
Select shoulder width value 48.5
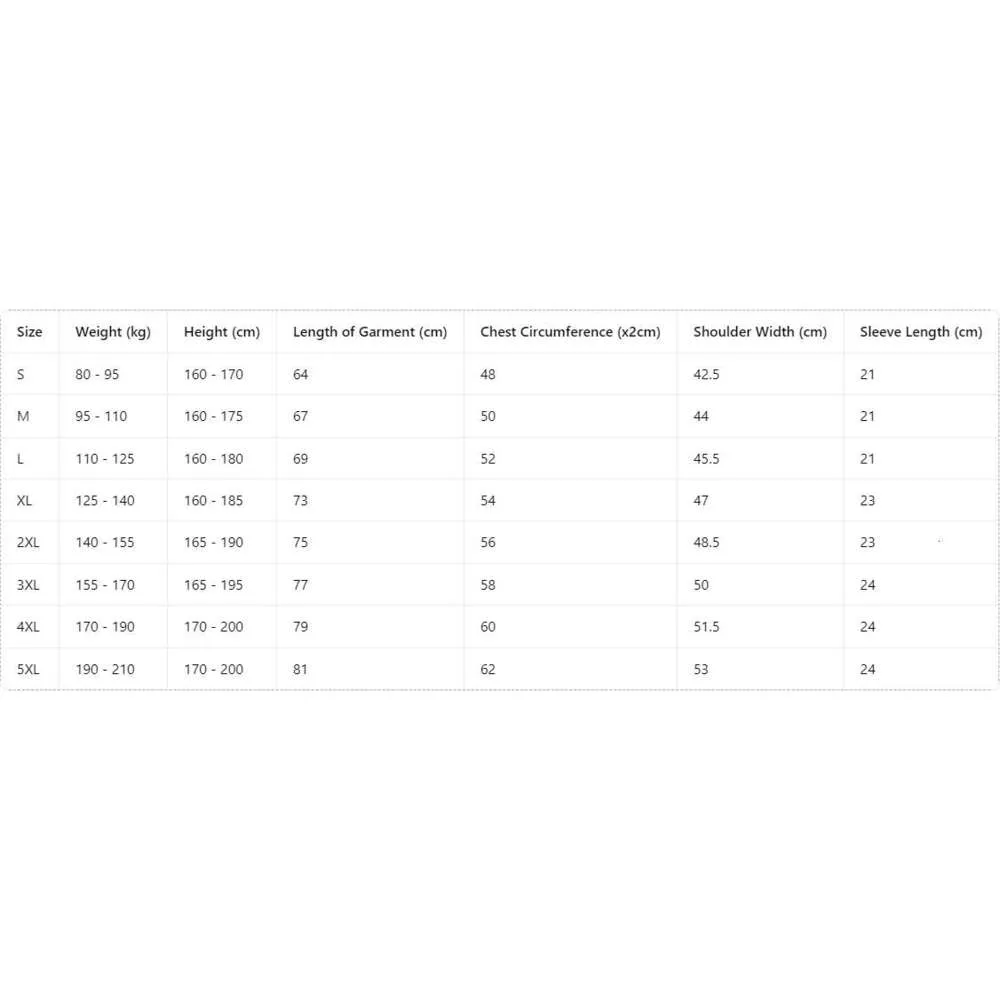tap(706, 543)
